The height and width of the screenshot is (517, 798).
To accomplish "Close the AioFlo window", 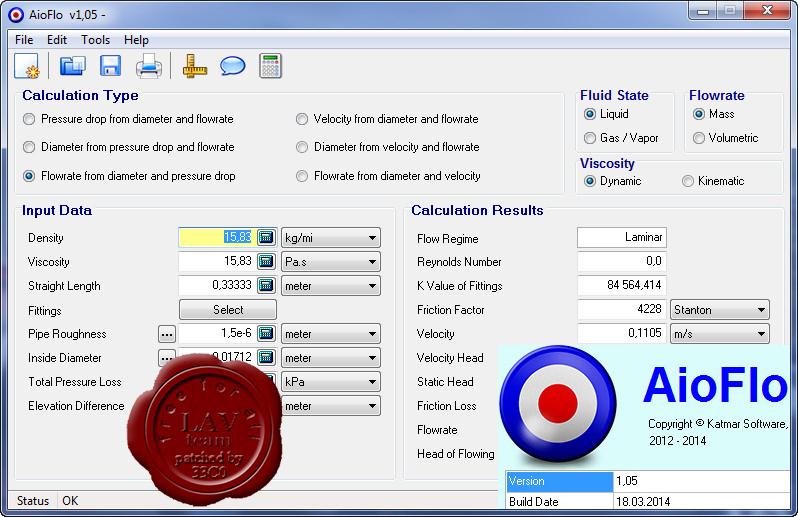I will click(x=767, y=11).
